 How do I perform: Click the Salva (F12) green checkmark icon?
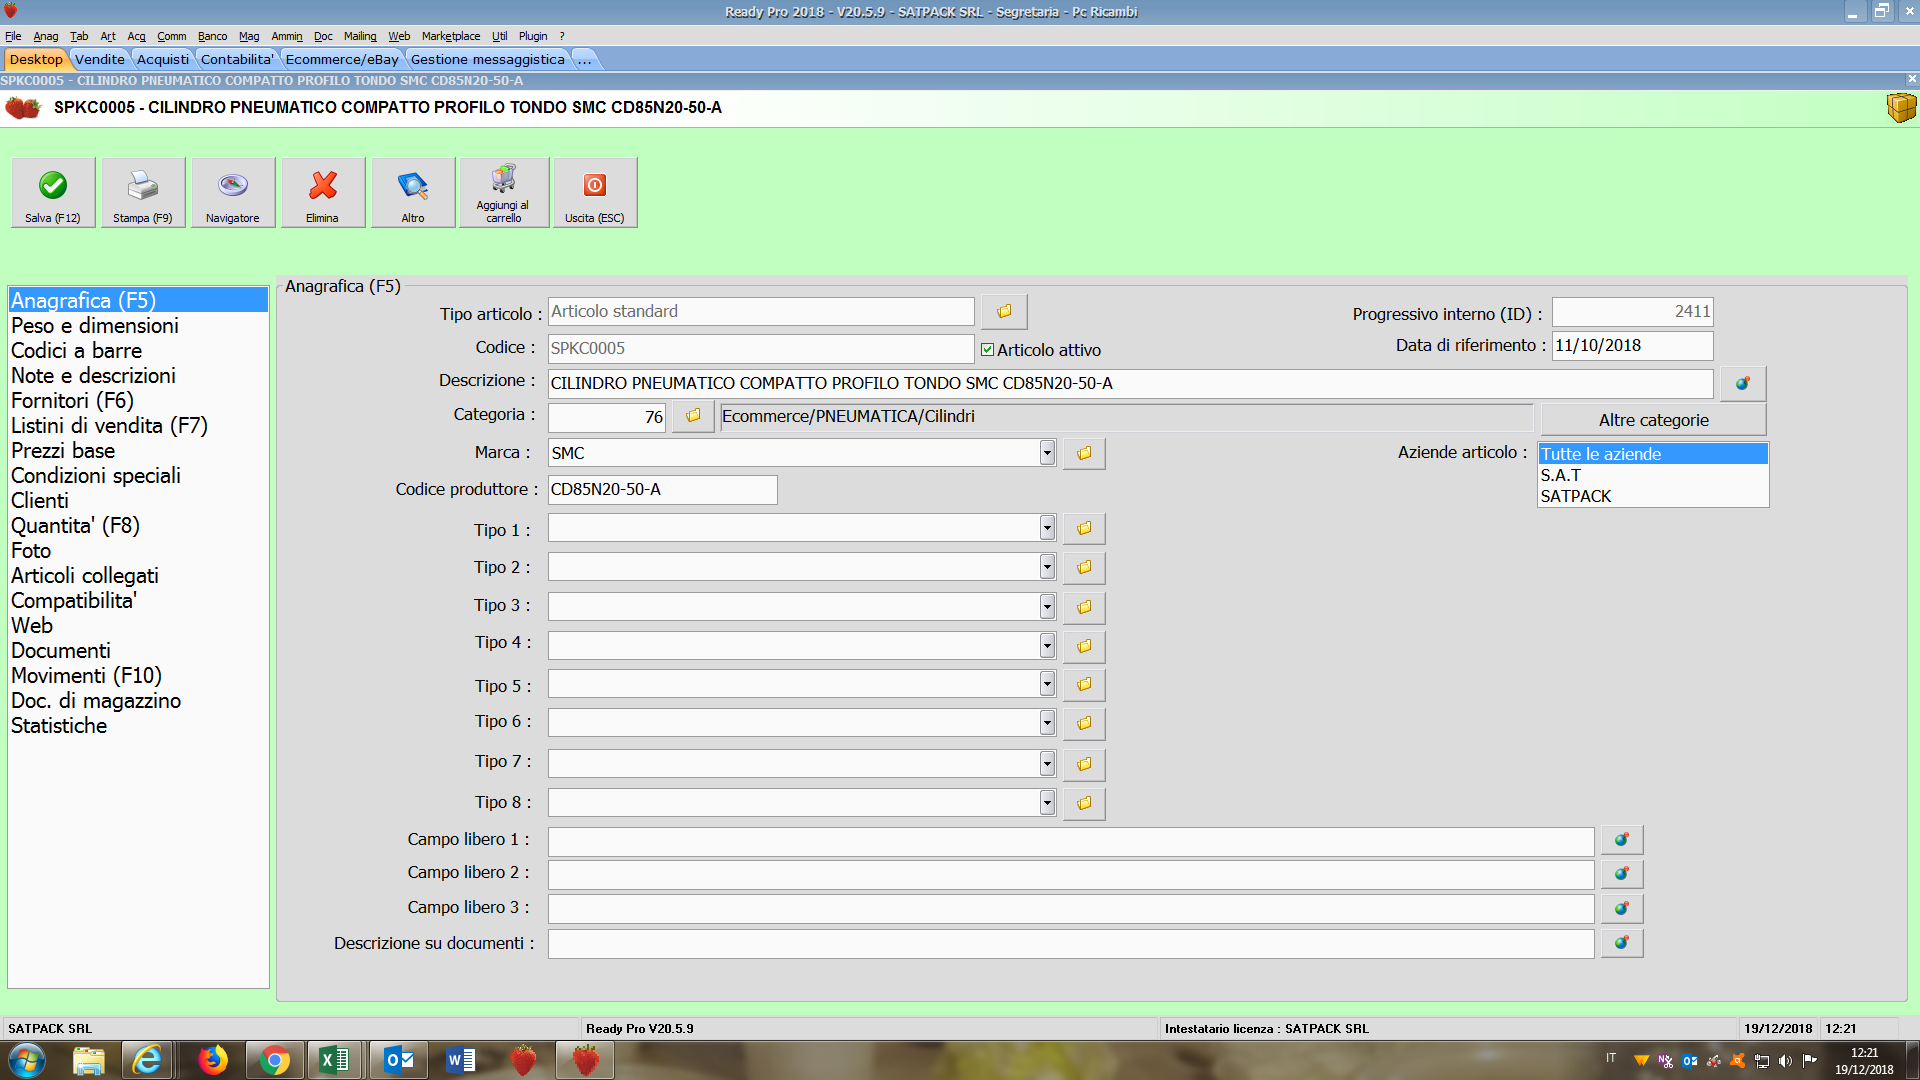53,186
